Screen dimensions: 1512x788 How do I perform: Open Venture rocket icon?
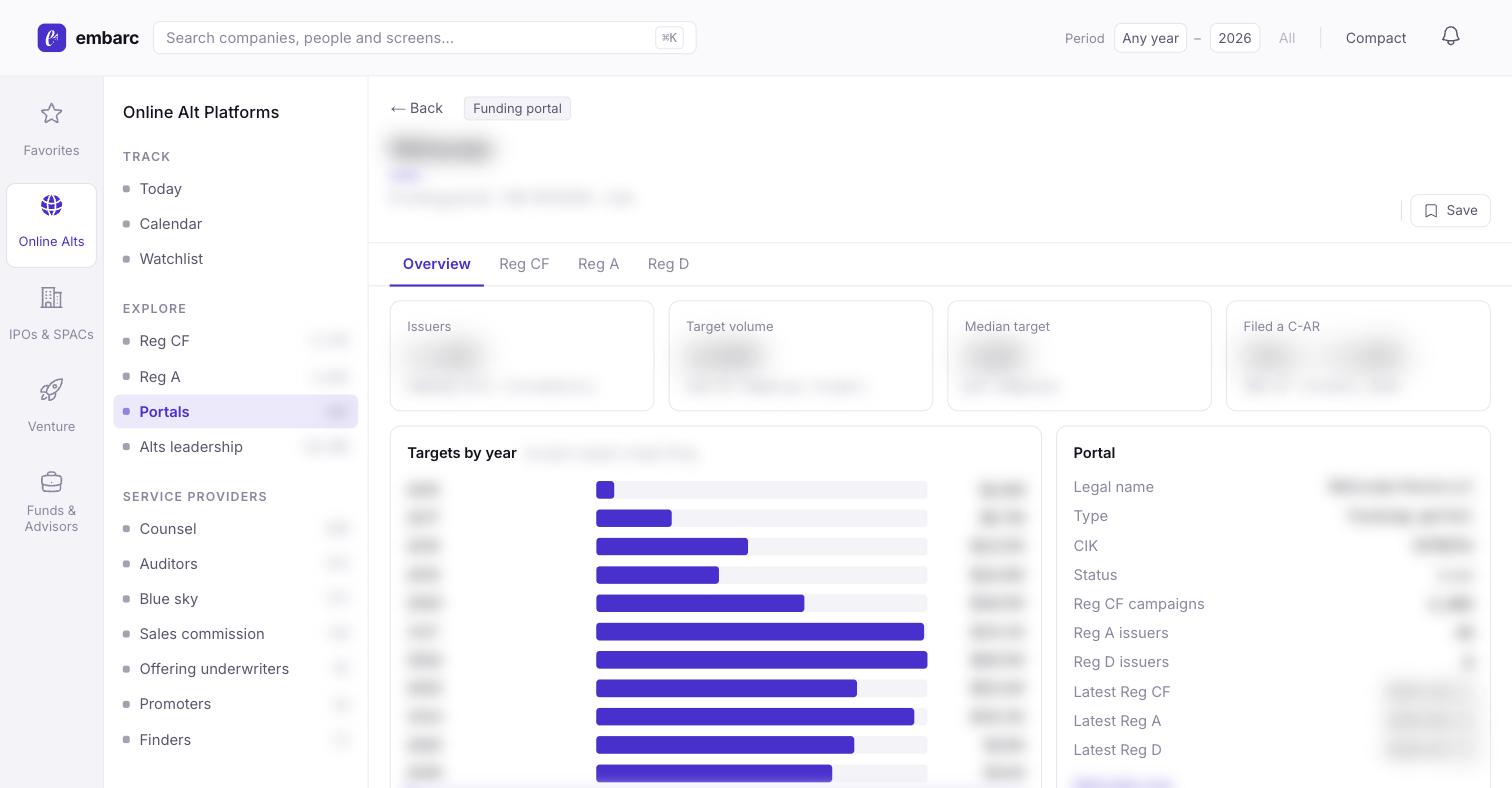click(x=51, y=389)
